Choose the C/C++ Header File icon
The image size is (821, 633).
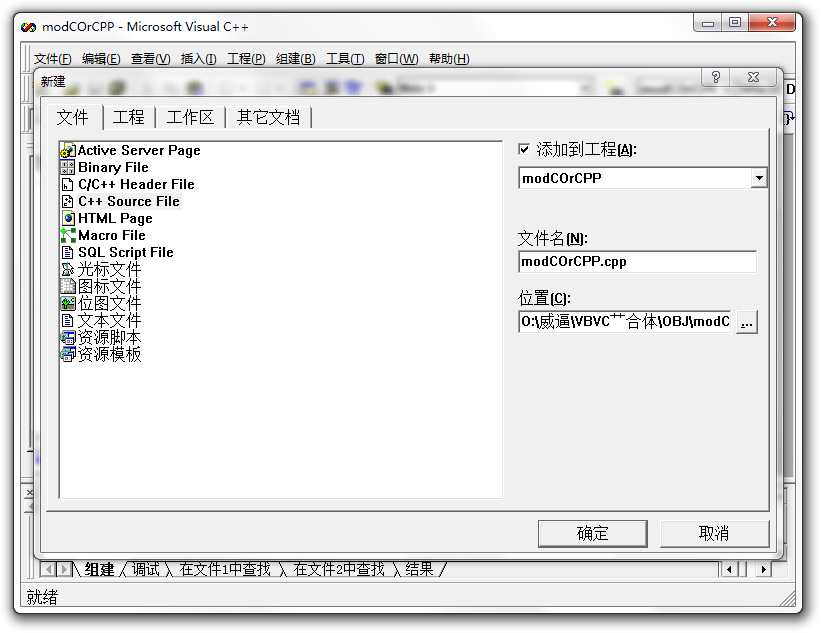point(68,185)
